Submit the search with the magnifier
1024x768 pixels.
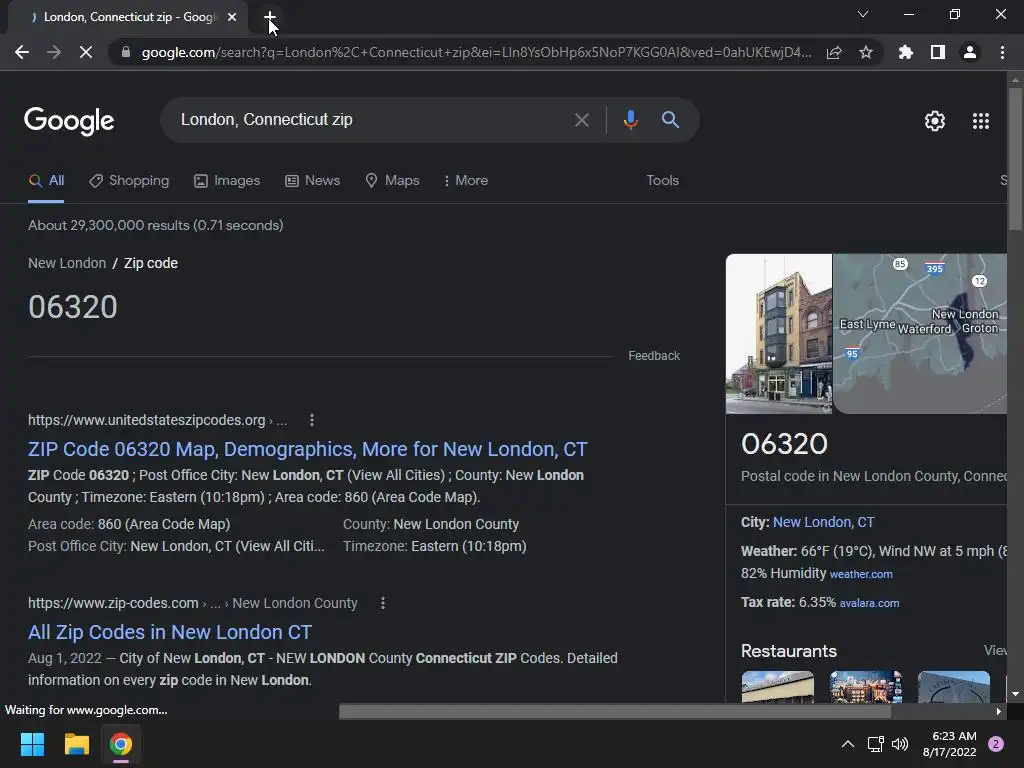pyautogui.click(x=670, y=120)
